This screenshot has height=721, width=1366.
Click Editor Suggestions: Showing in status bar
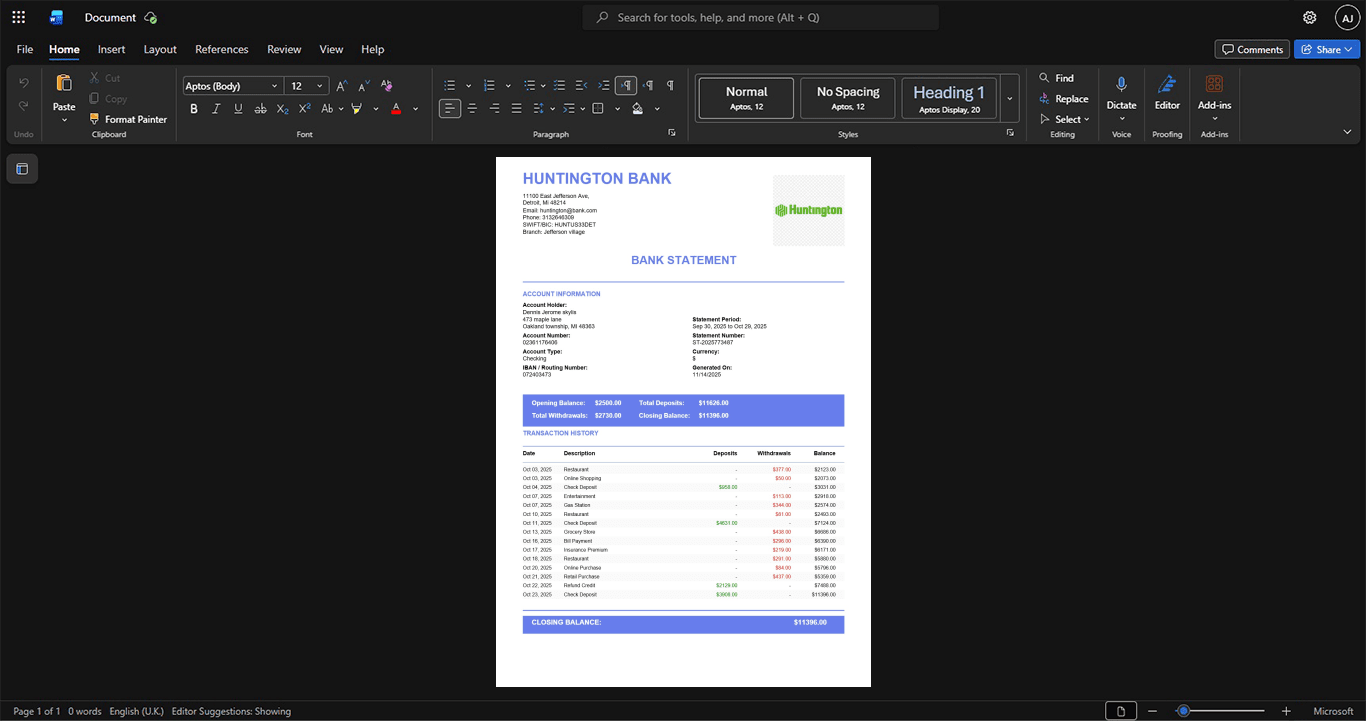pyautogui.click(x=231, y=711)
